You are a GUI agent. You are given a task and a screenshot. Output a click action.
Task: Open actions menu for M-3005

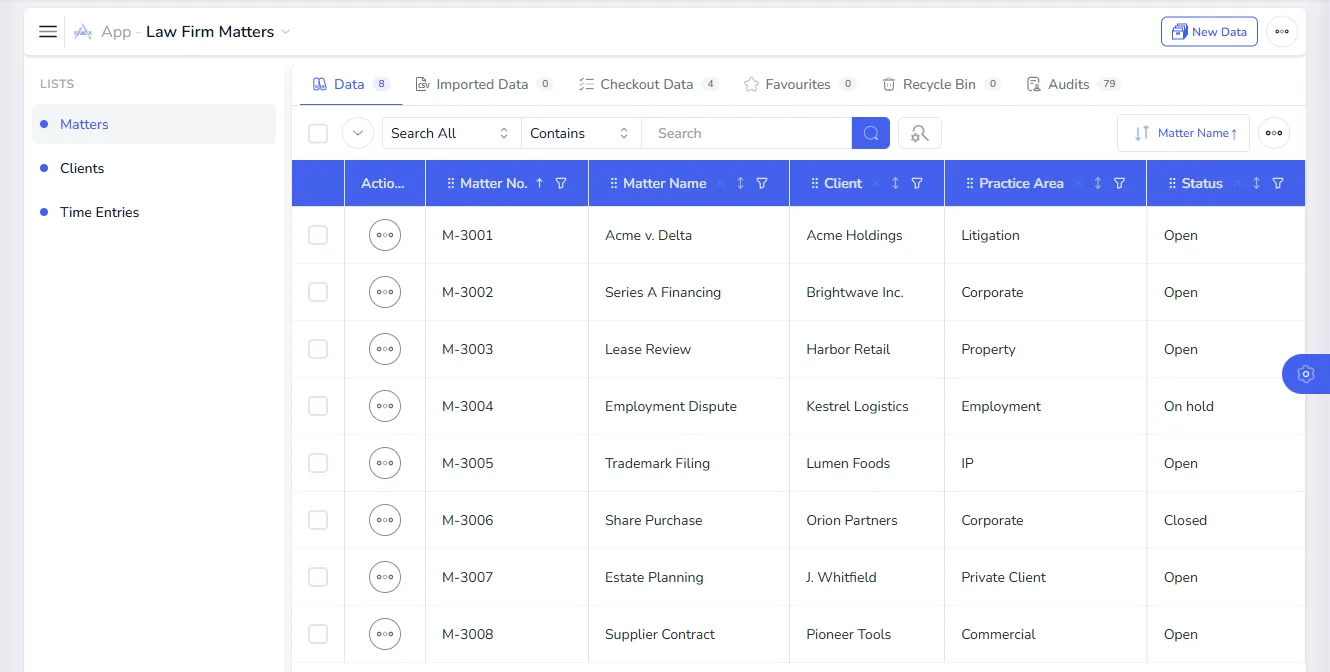click(385, 463)
